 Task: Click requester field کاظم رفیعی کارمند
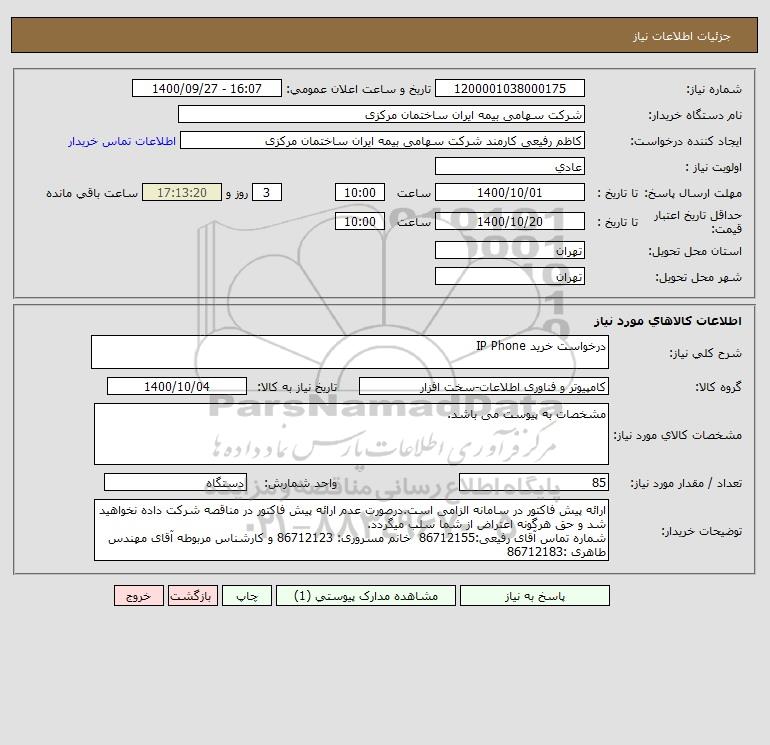(x=382, y=140)
